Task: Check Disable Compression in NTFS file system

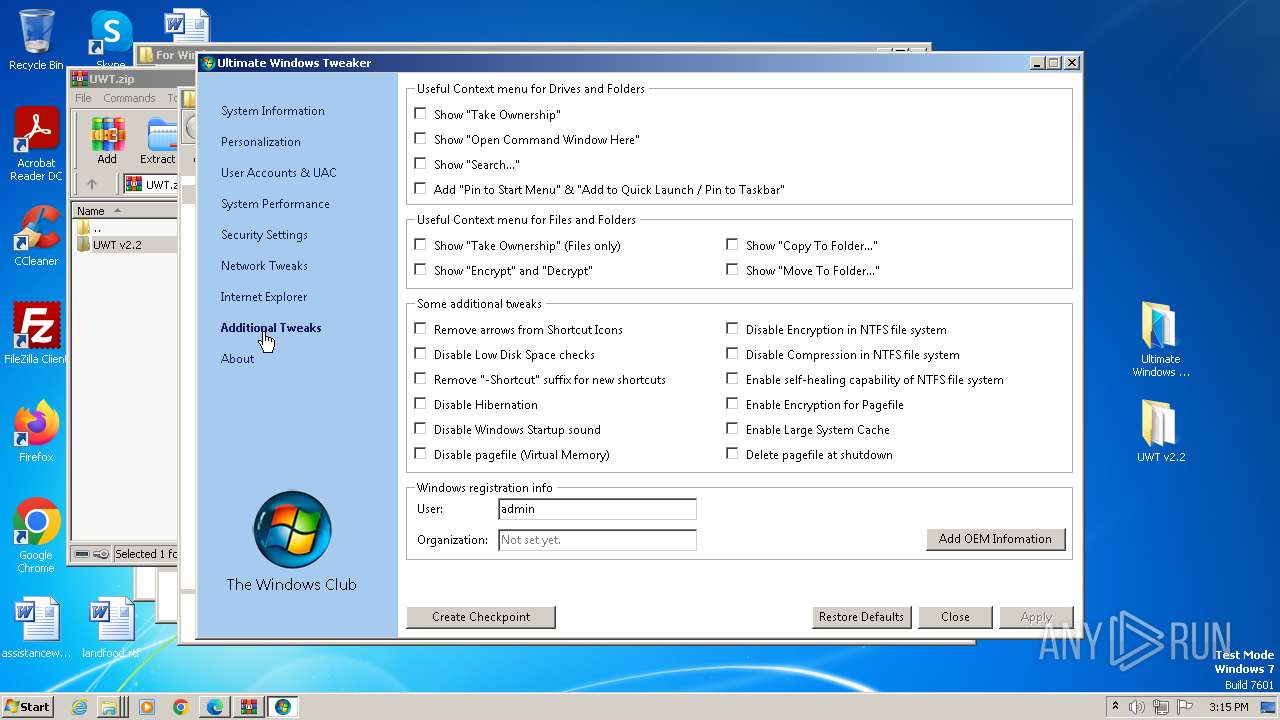Action: (x=732, y=354)
